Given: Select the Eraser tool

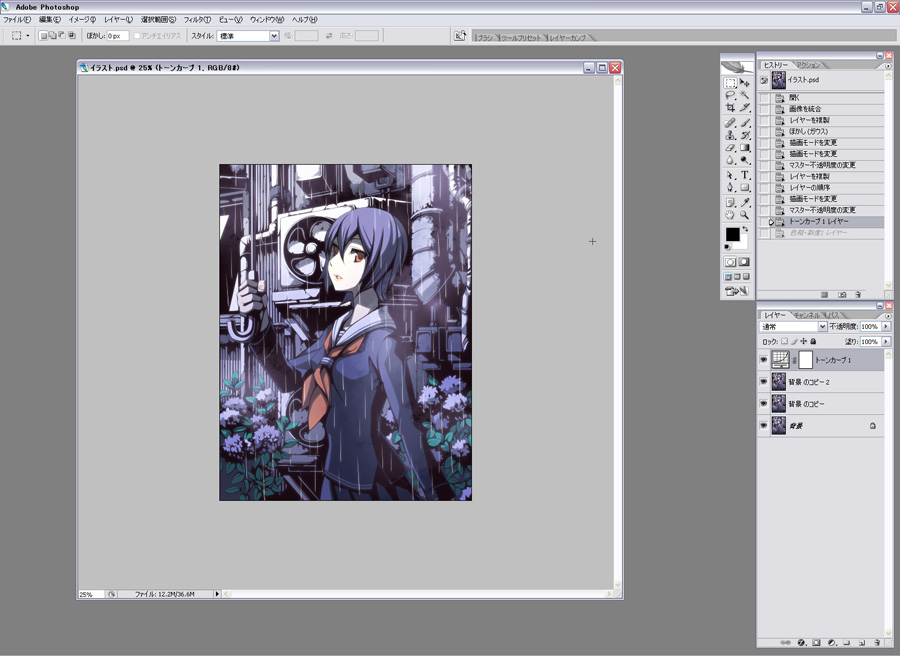Looking at the screenshot, I should [x=730, y=147].
